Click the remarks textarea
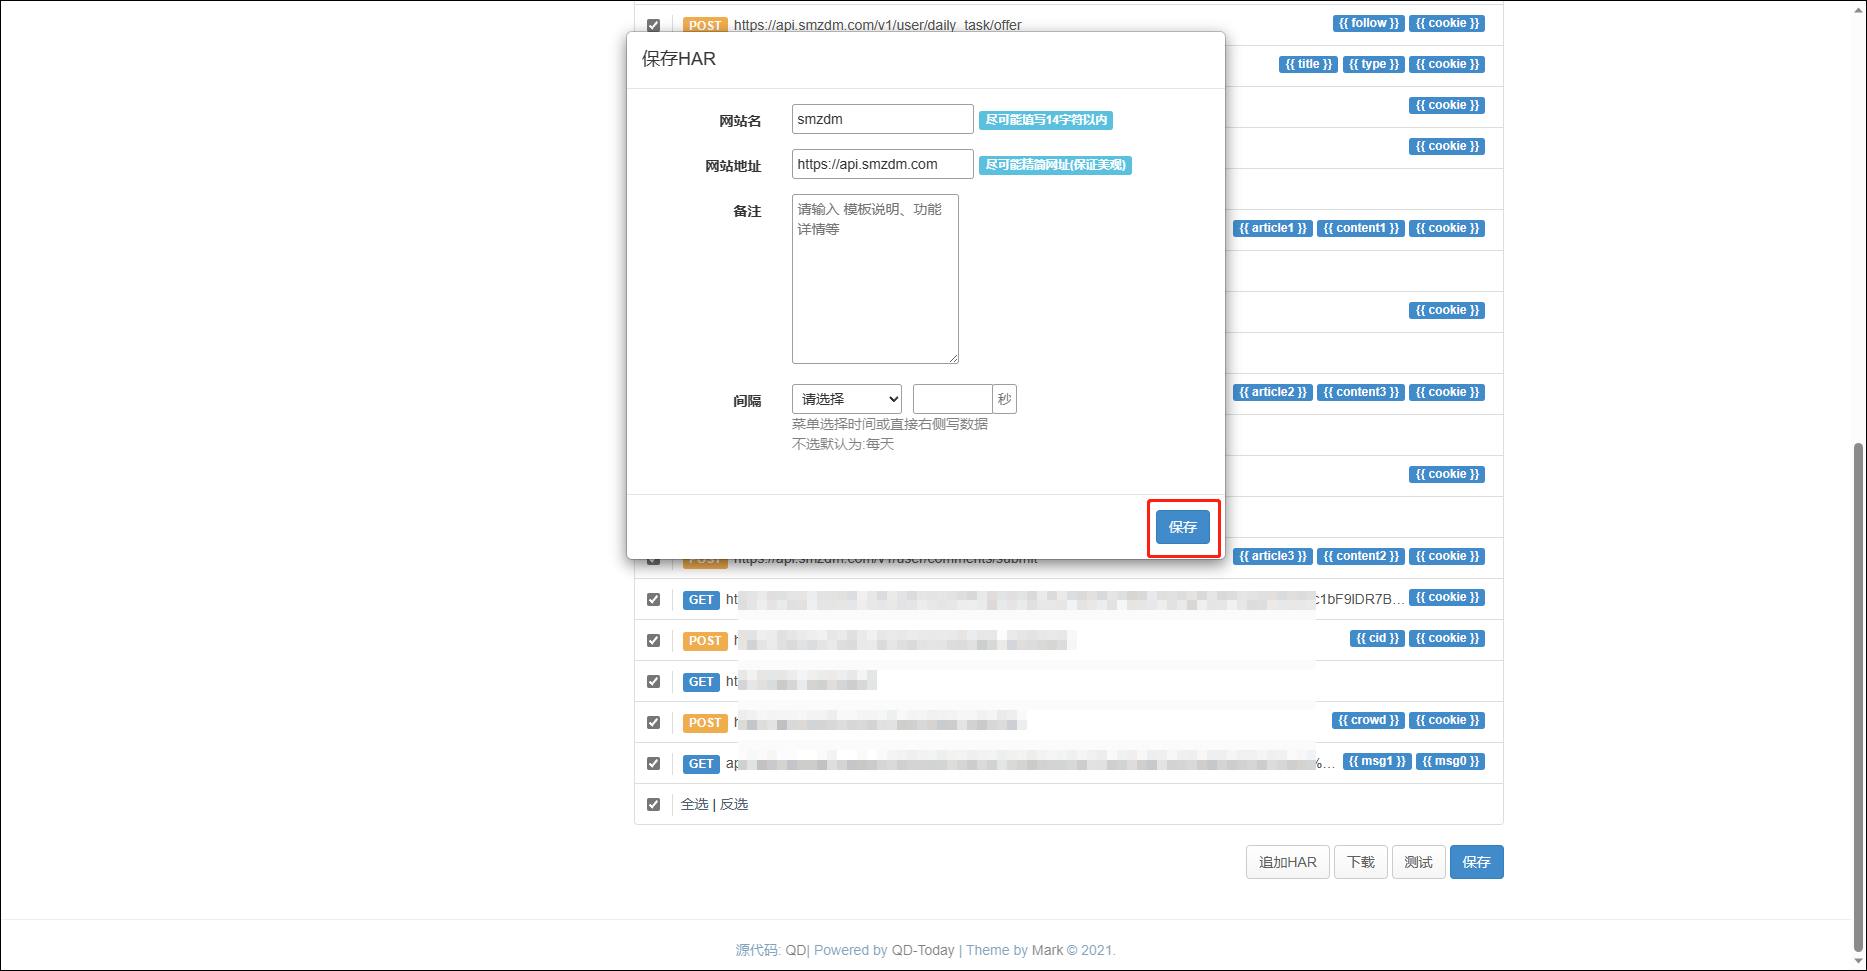1867x971 pixels. [x=874, y=279]
